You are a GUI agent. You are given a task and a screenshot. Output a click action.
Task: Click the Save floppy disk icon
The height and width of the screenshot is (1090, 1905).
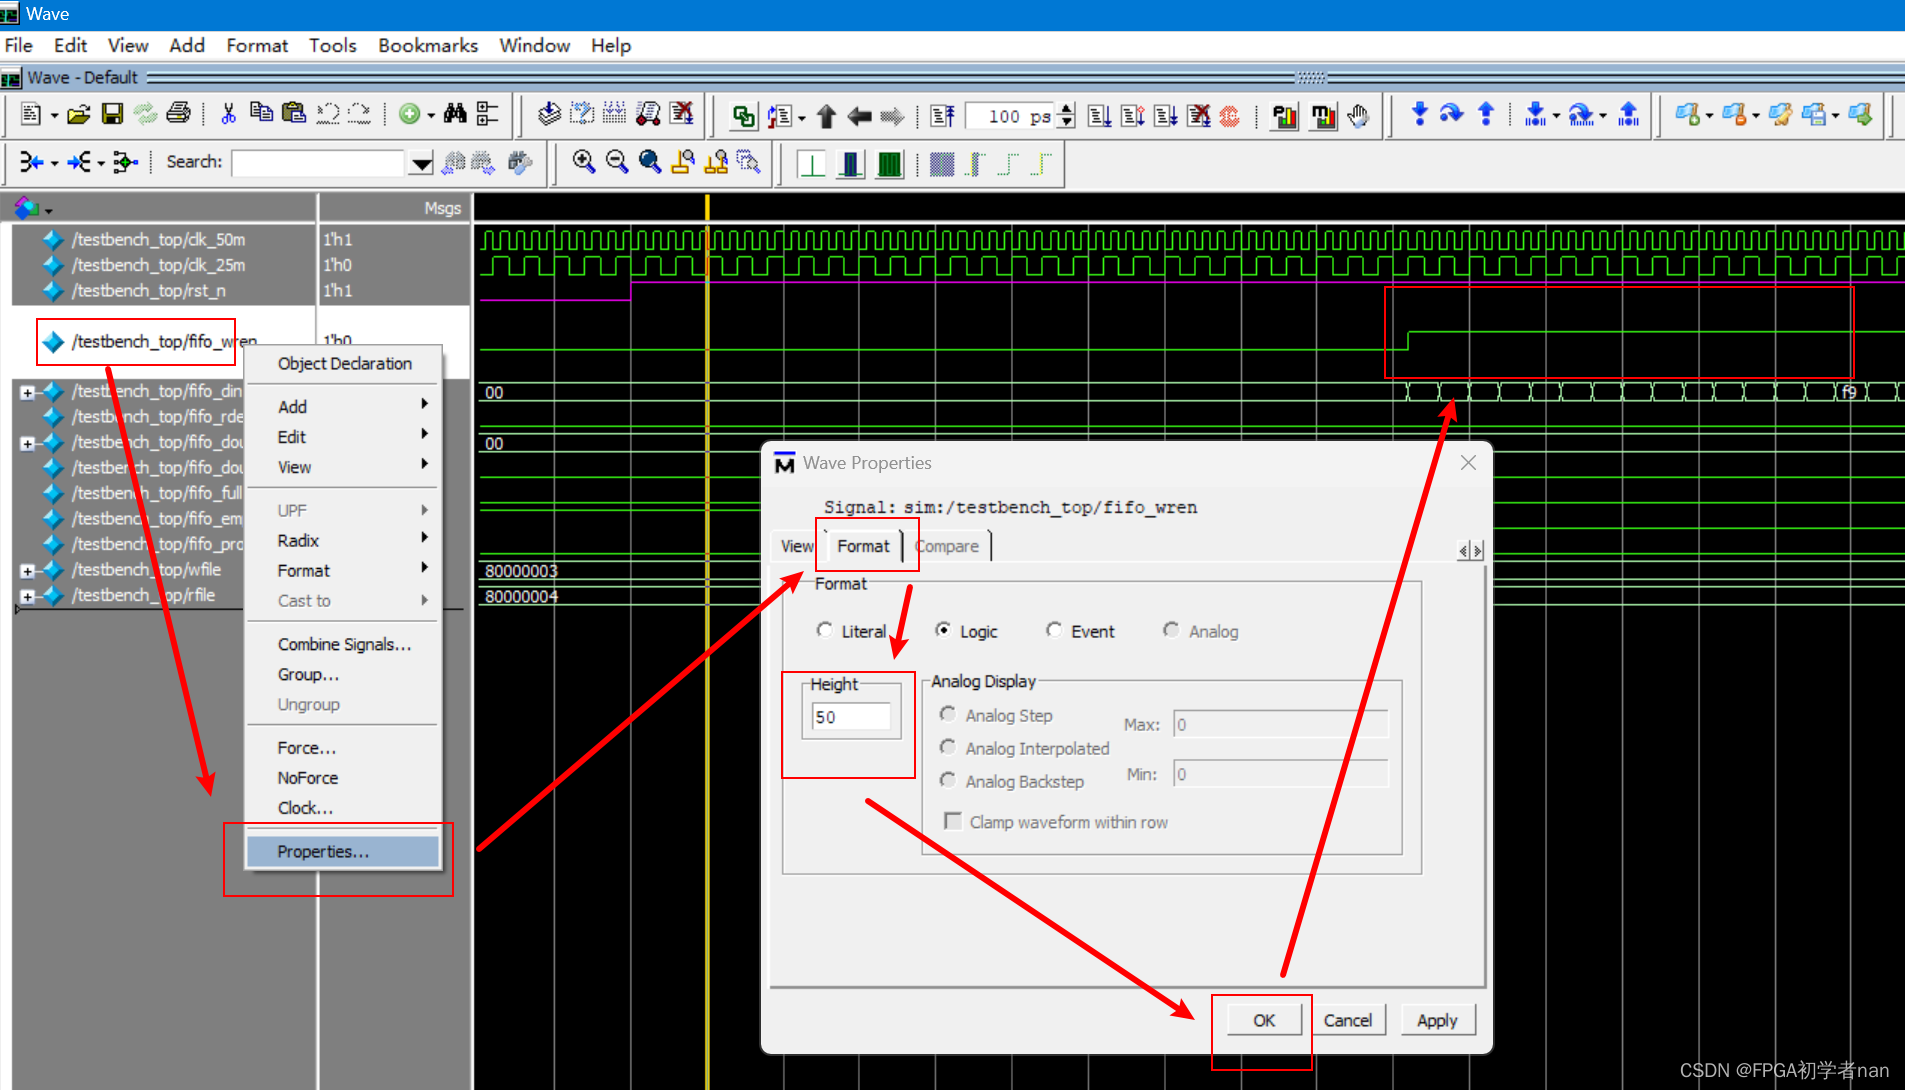click(112, 115)
